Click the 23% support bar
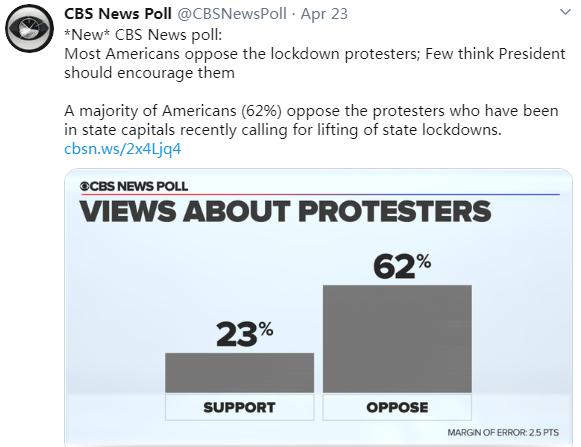This screenshot has height=447, width=581. 239,373
